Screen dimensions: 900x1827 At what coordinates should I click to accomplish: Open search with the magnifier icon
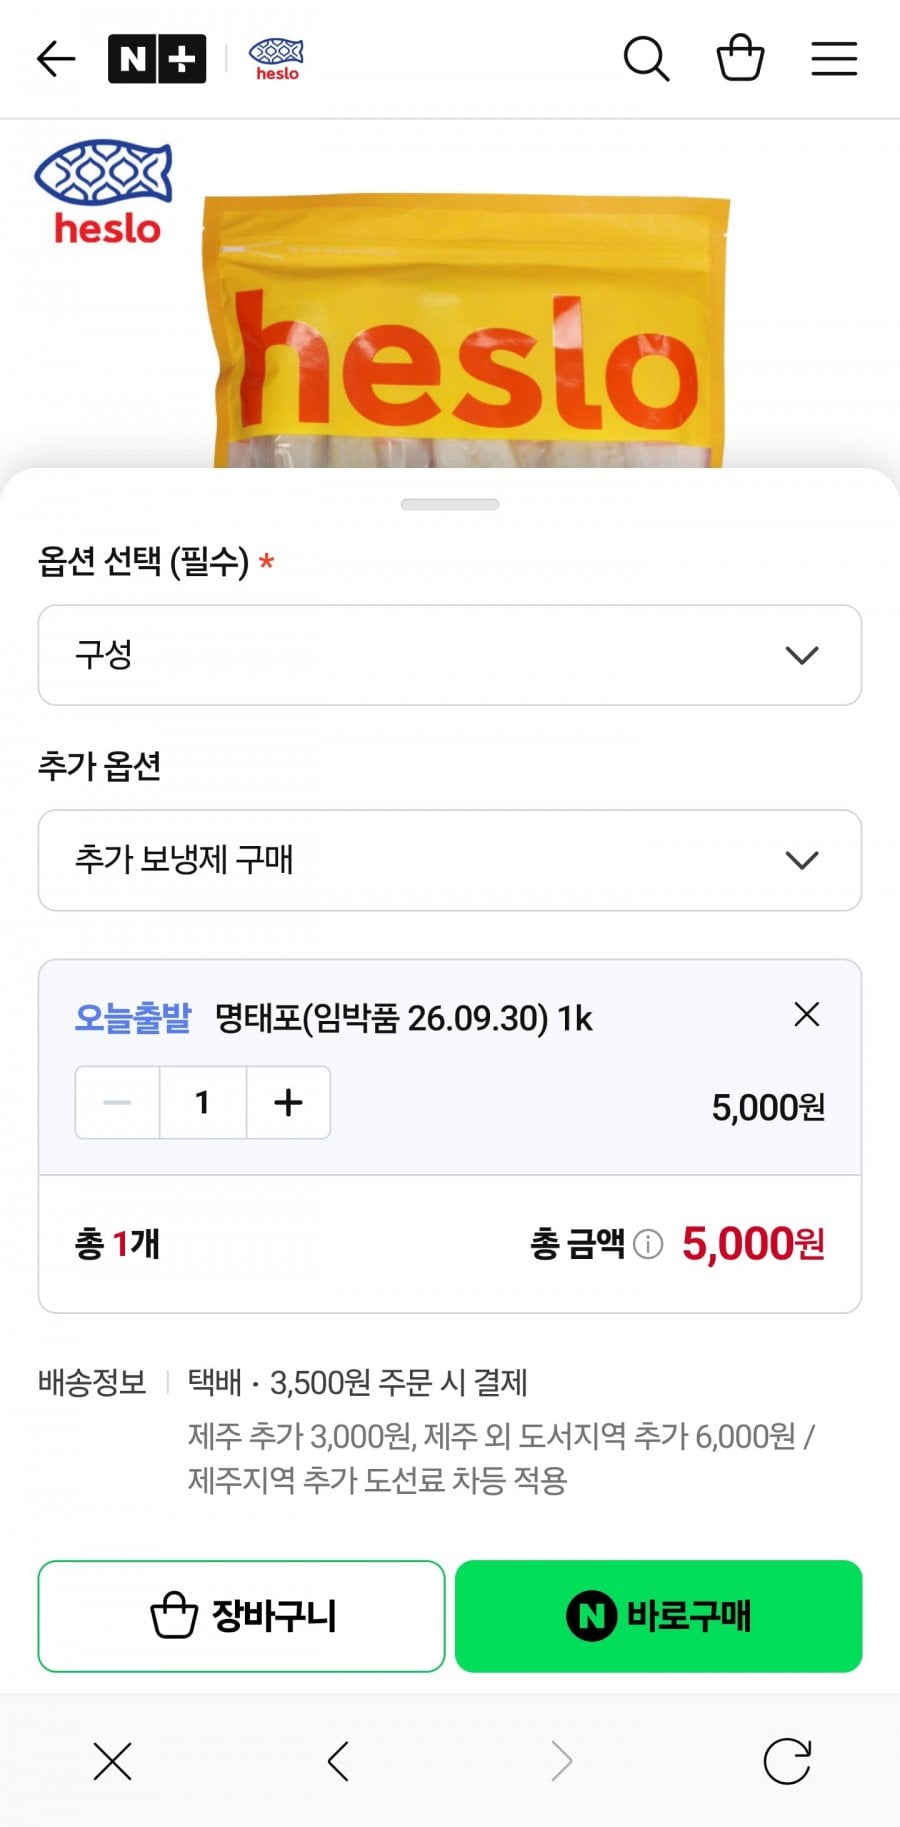coord(646,59)
